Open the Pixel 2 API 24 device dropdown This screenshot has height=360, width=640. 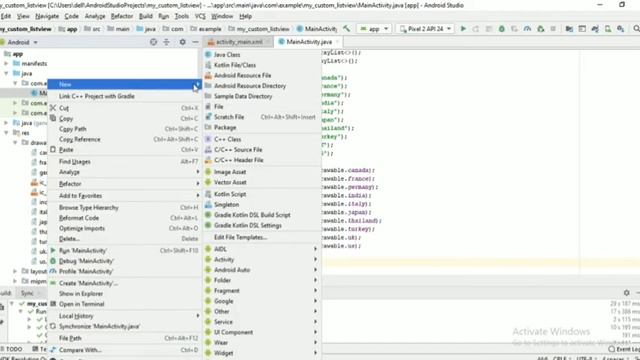coord(425,29)
